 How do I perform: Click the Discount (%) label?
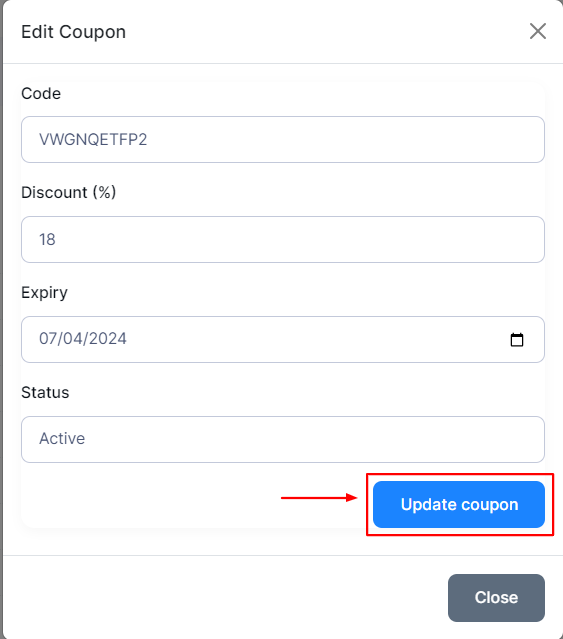(68, 192)
